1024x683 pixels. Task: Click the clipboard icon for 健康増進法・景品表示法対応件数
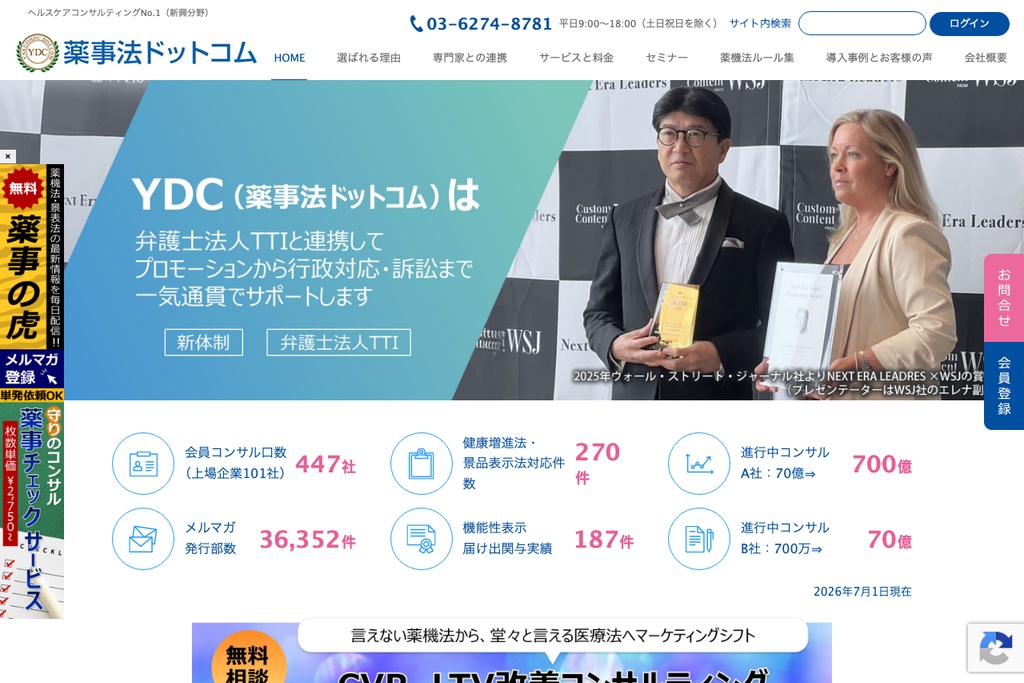[421, 464]
